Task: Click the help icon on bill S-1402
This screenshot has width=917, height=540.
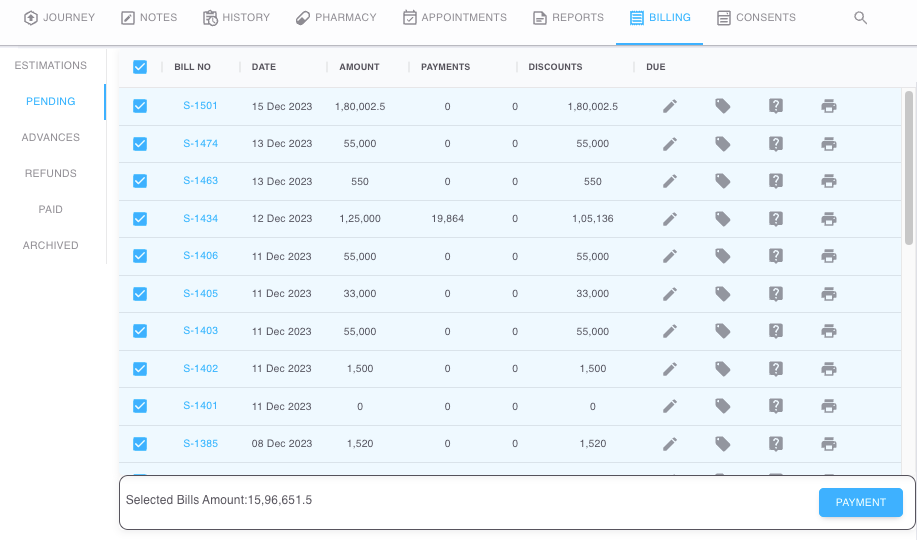Action: click(775, 369)
